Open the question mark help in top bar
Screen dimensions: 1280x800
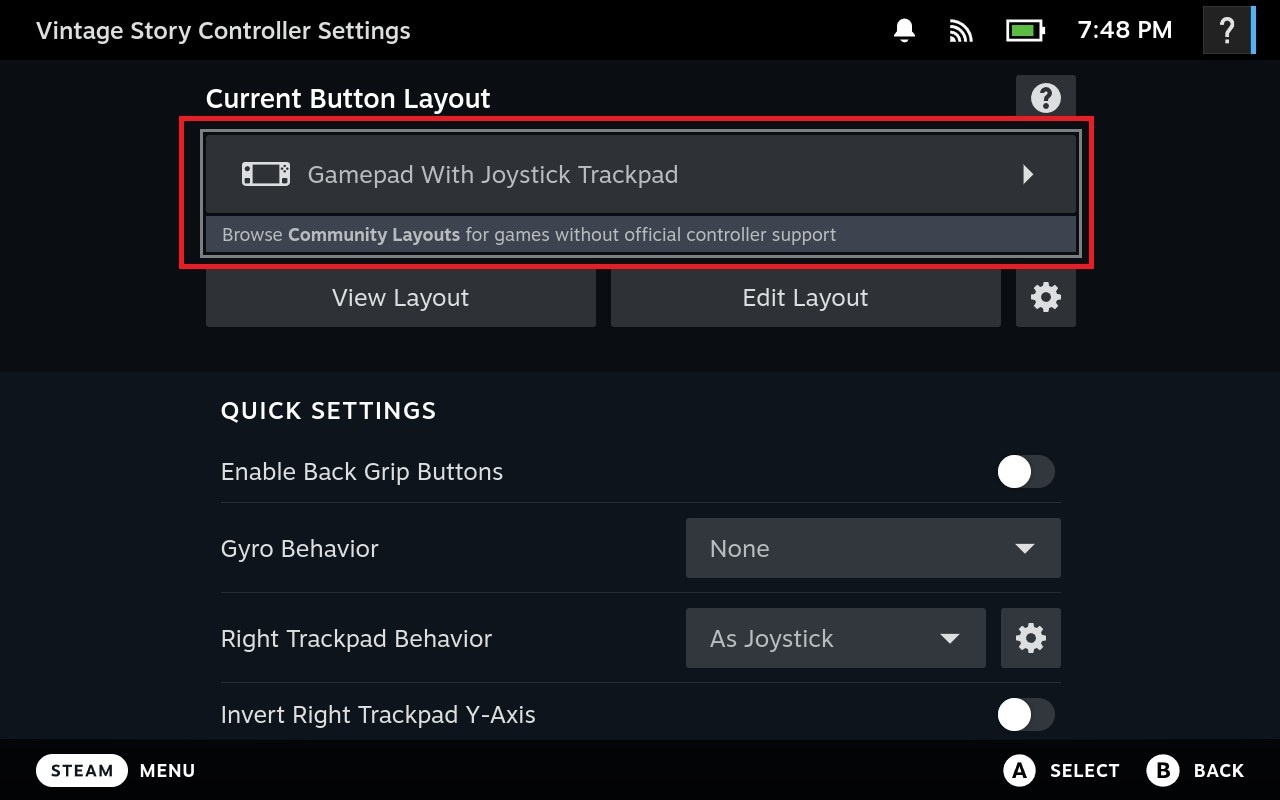point(1227,31)
